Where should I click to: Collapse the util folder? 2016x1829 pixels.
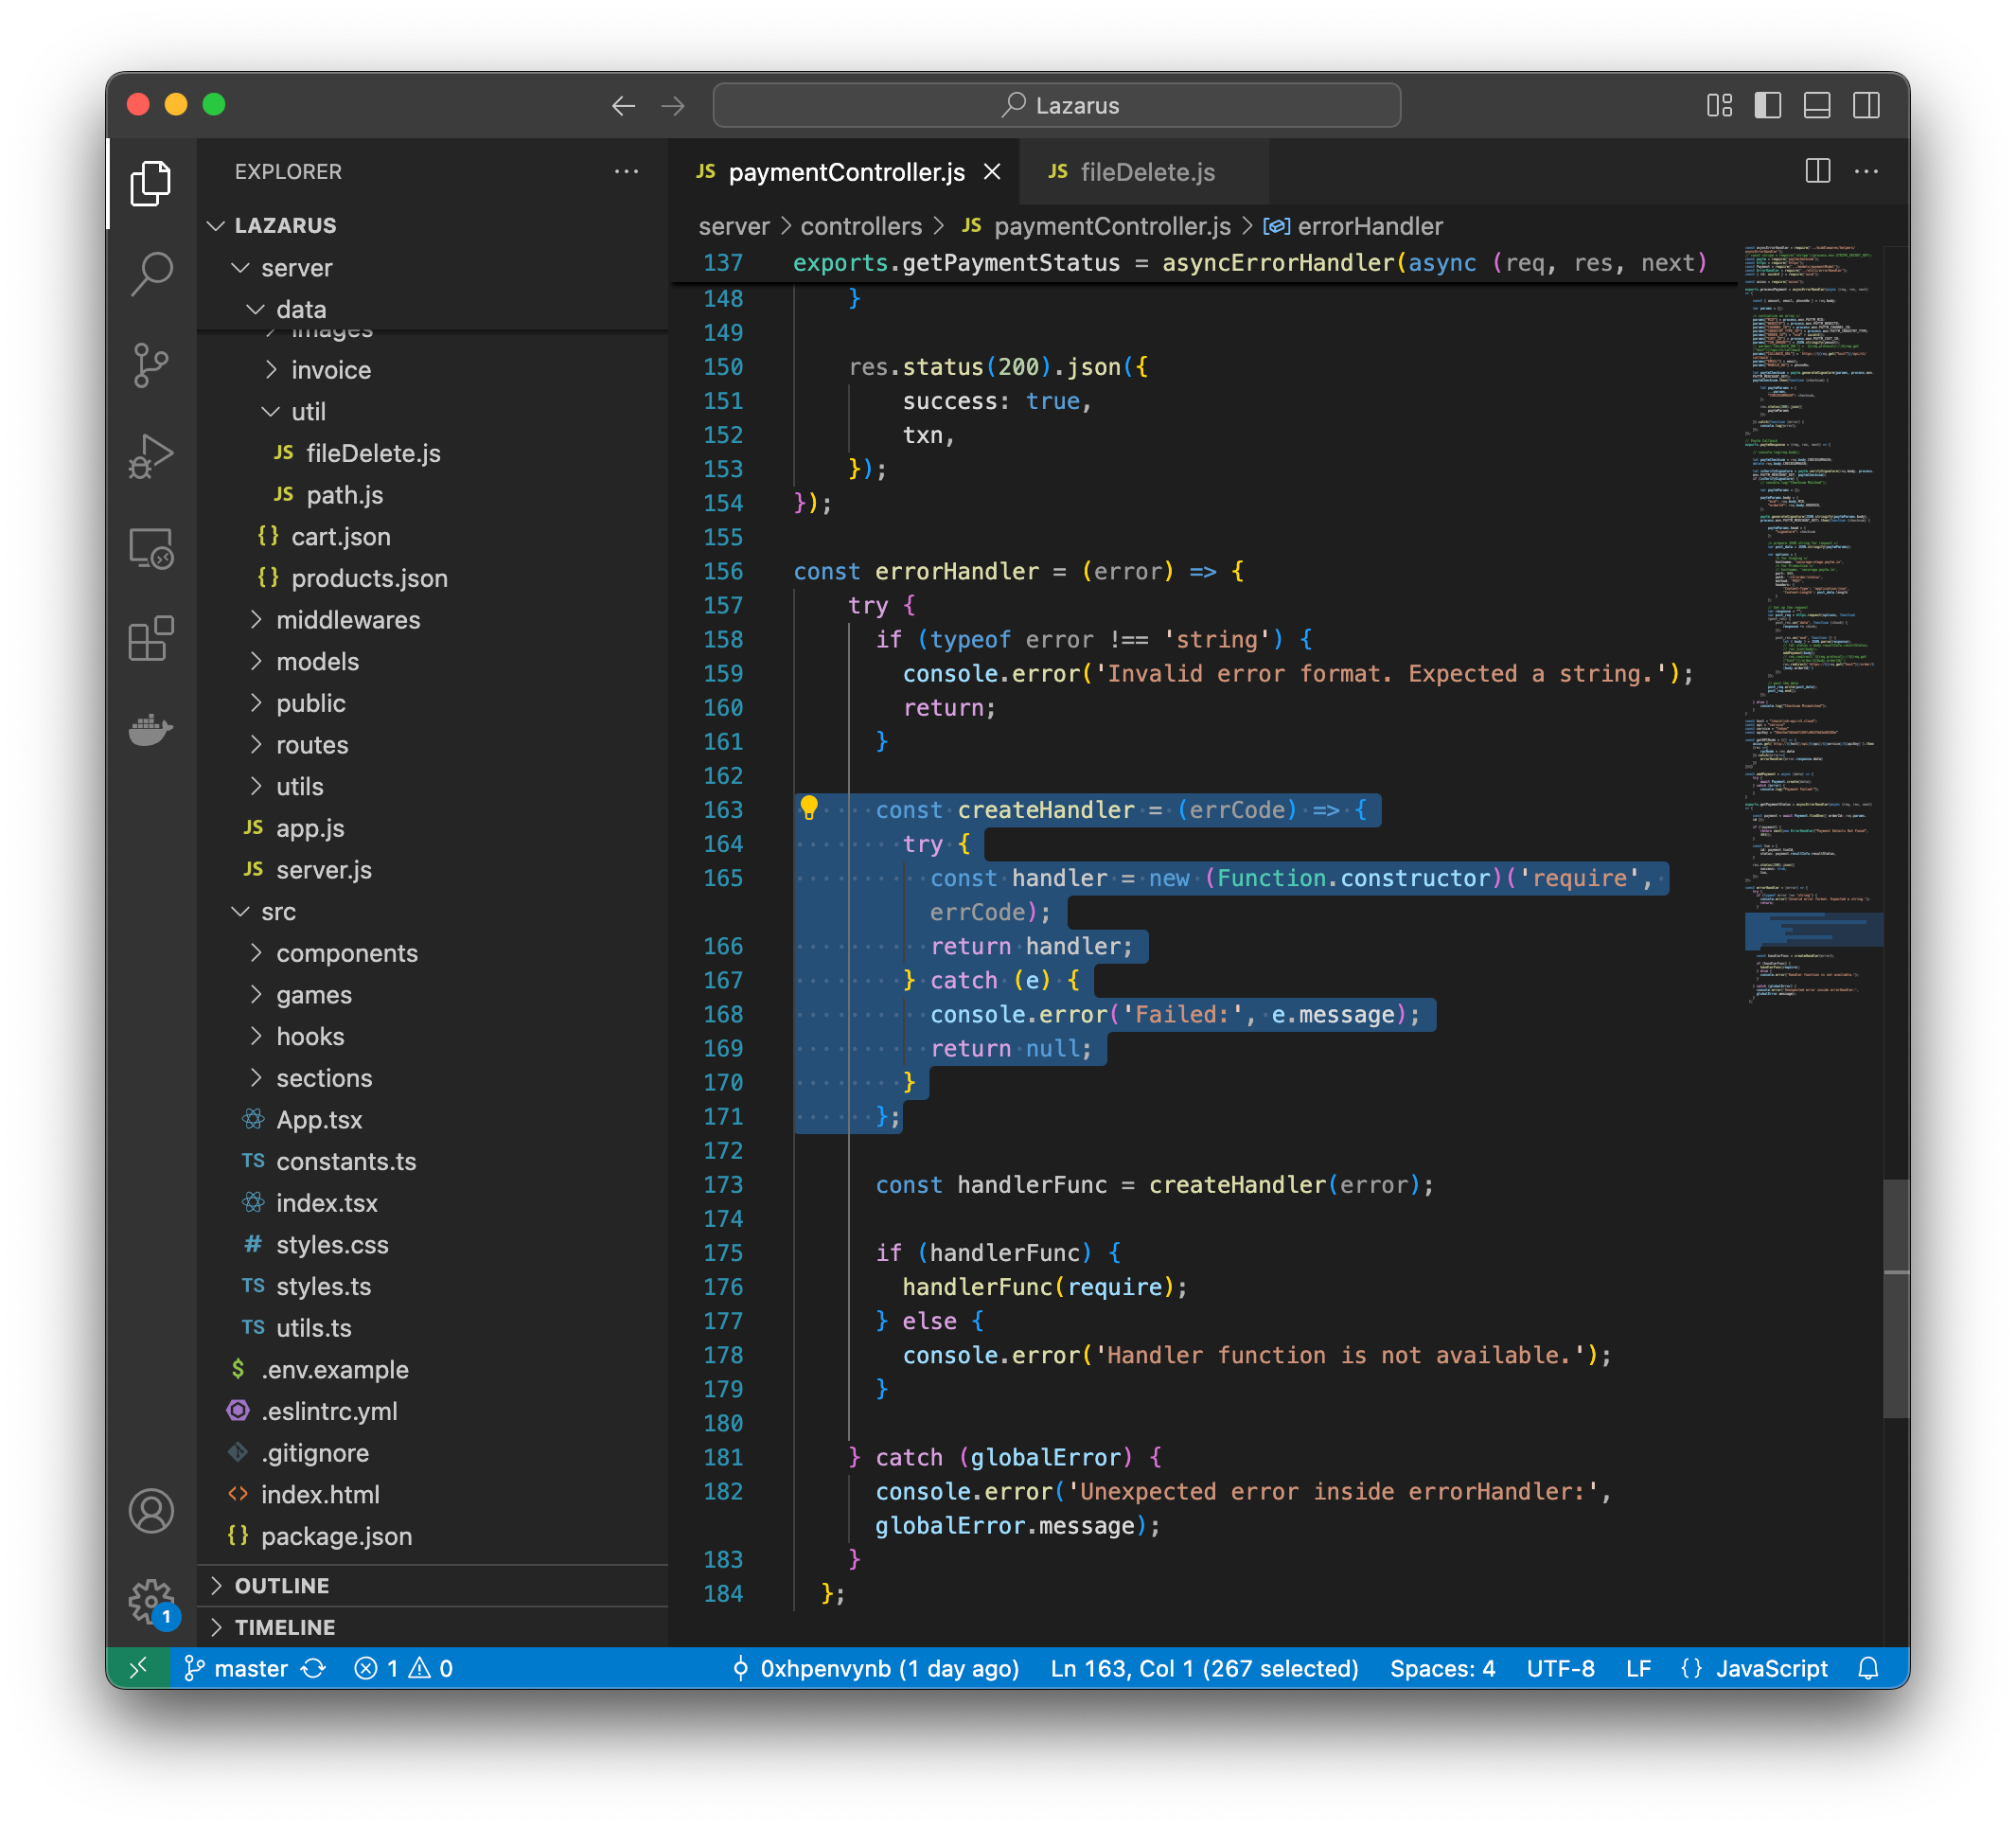[432, 411]
